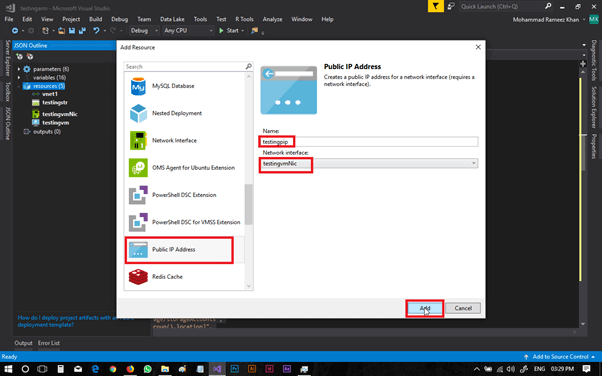Screen dimensions: 602x376
Task: Open Project menu
Action: coord(71,19)
